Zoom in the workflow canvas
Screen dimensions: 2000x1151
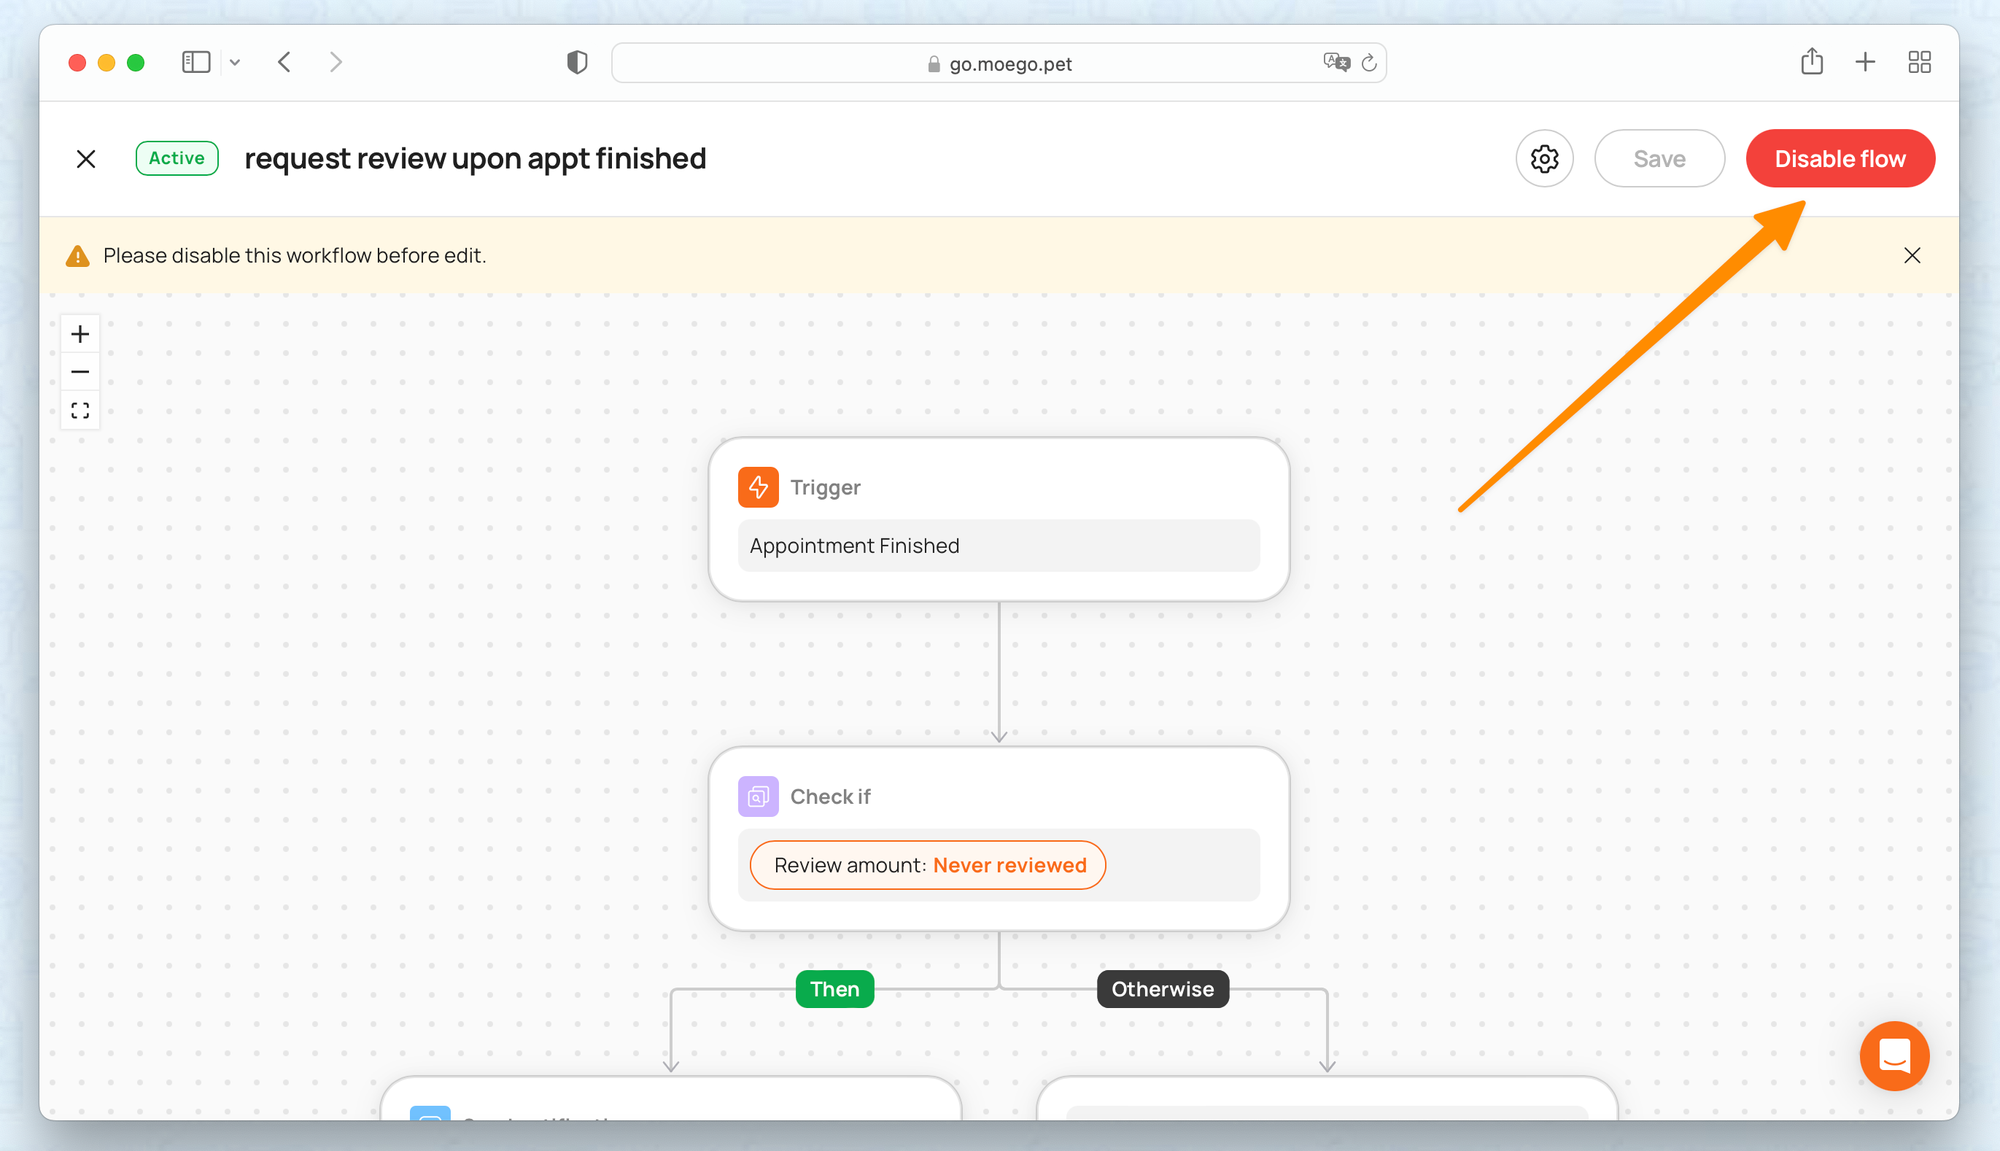coord(80,334)
